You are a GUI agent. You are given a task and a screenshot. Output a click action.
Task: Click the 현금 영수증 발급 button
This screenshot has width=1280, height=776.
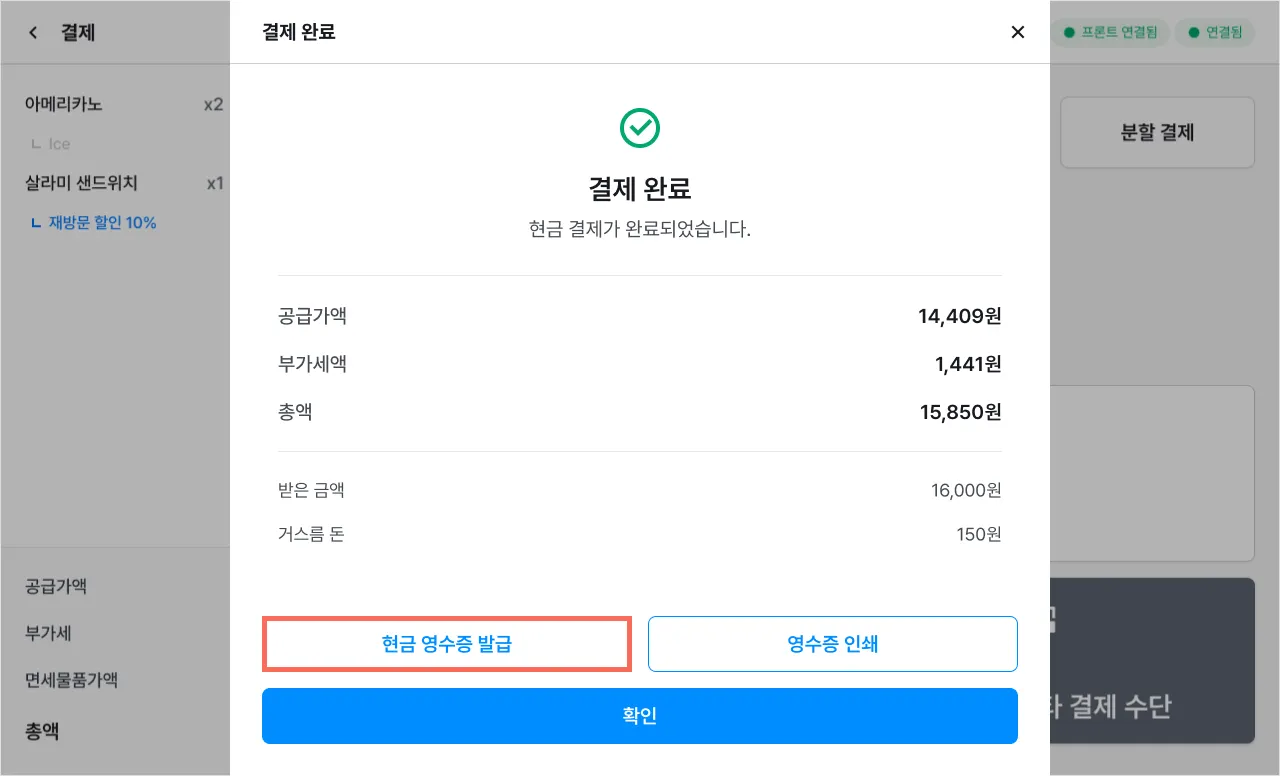(x=446, y=644)
